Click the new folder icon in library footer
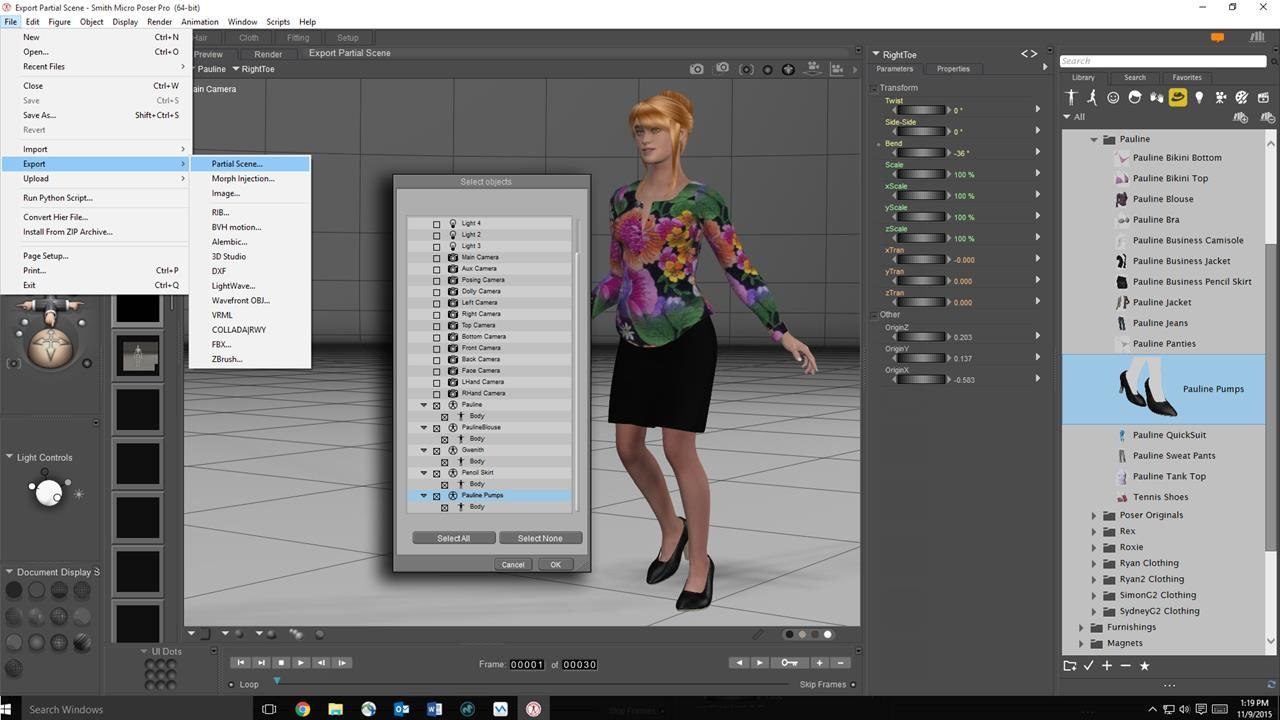The image size is (1280, 720). pos(1070,665)
